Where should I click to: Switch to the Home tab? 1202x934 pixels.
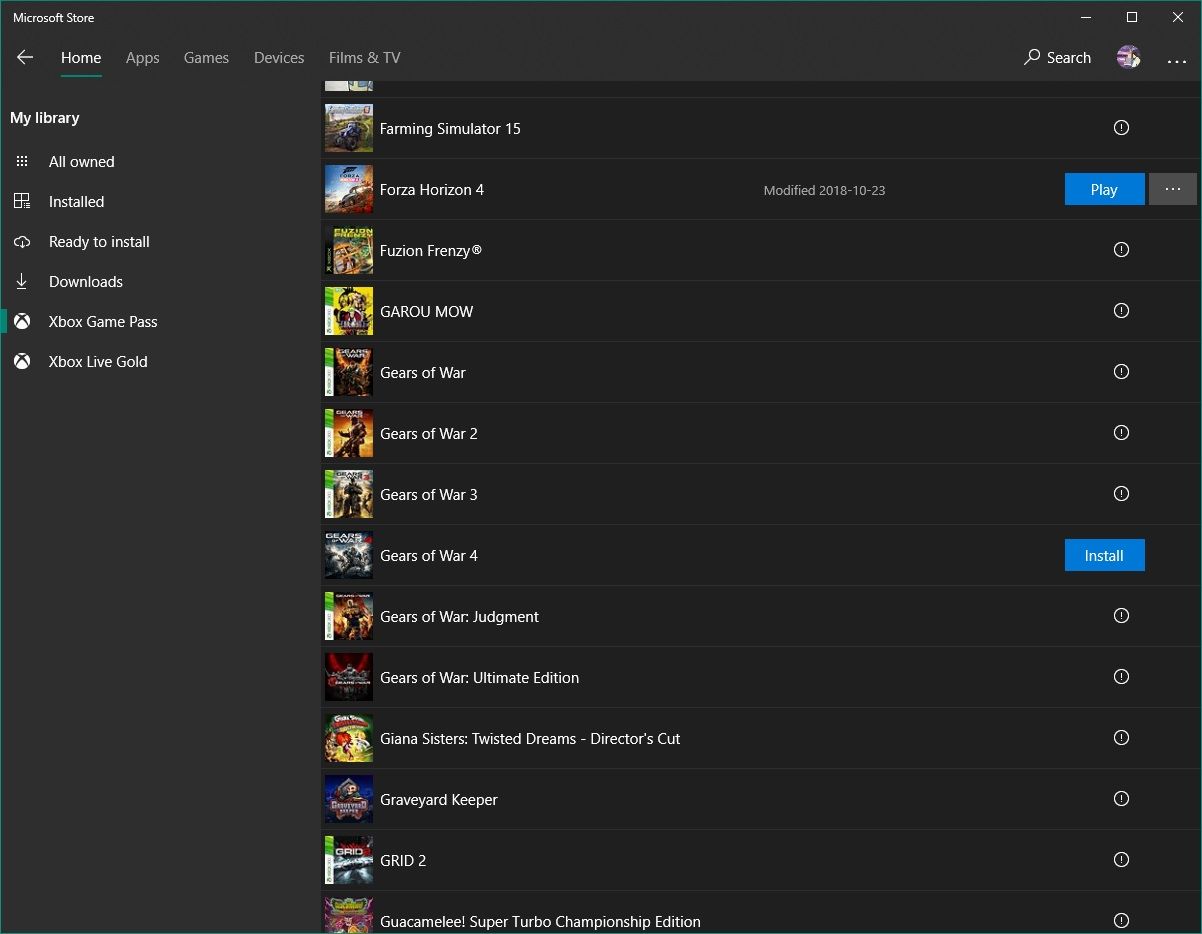81,58
